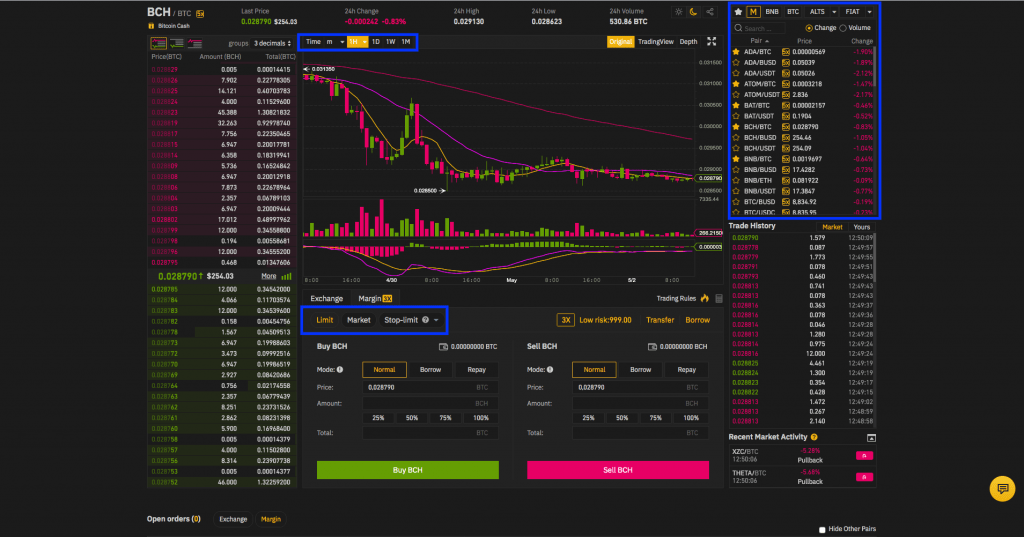Expand the ALTS markets dropdown
The width and height of the screenshot is (1024, 537).
click(834, 12)
